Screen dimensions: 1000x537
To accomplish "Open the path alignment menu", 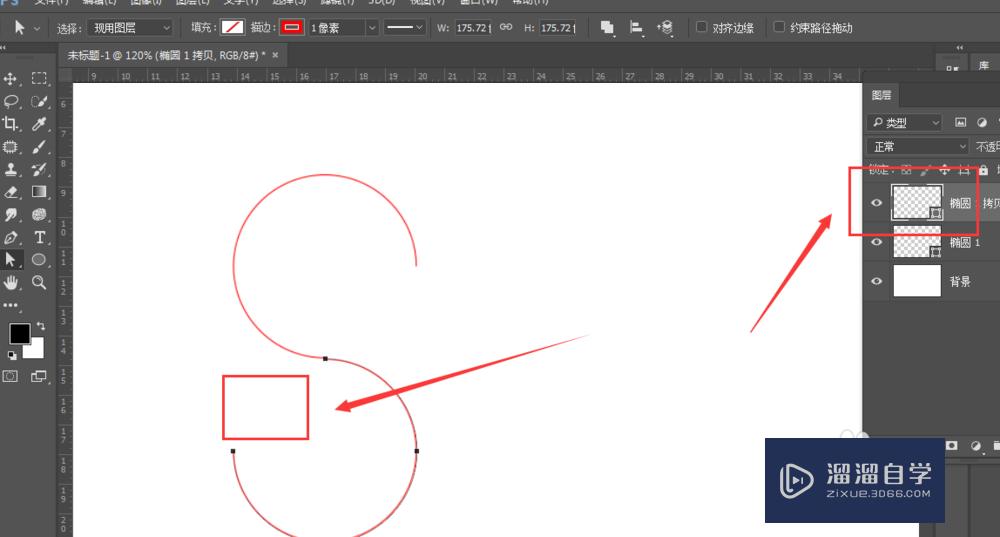I will (x=636, y=27).
